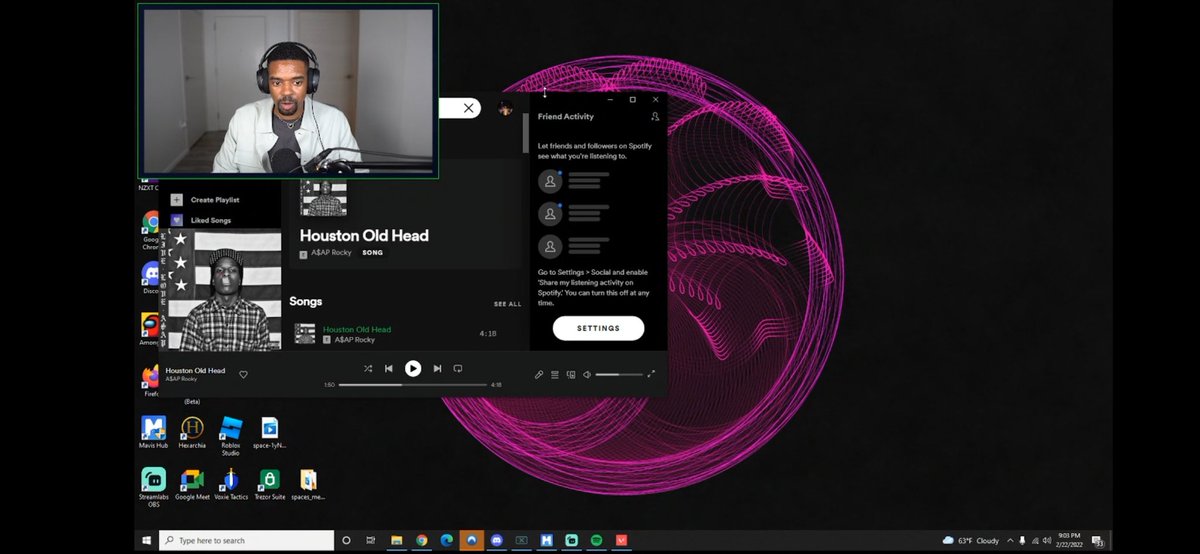The height and width of the screenshot is (554, 1200).
Task: Toggle repeat mode in Spotify
Action: click(x=458, y=369)
